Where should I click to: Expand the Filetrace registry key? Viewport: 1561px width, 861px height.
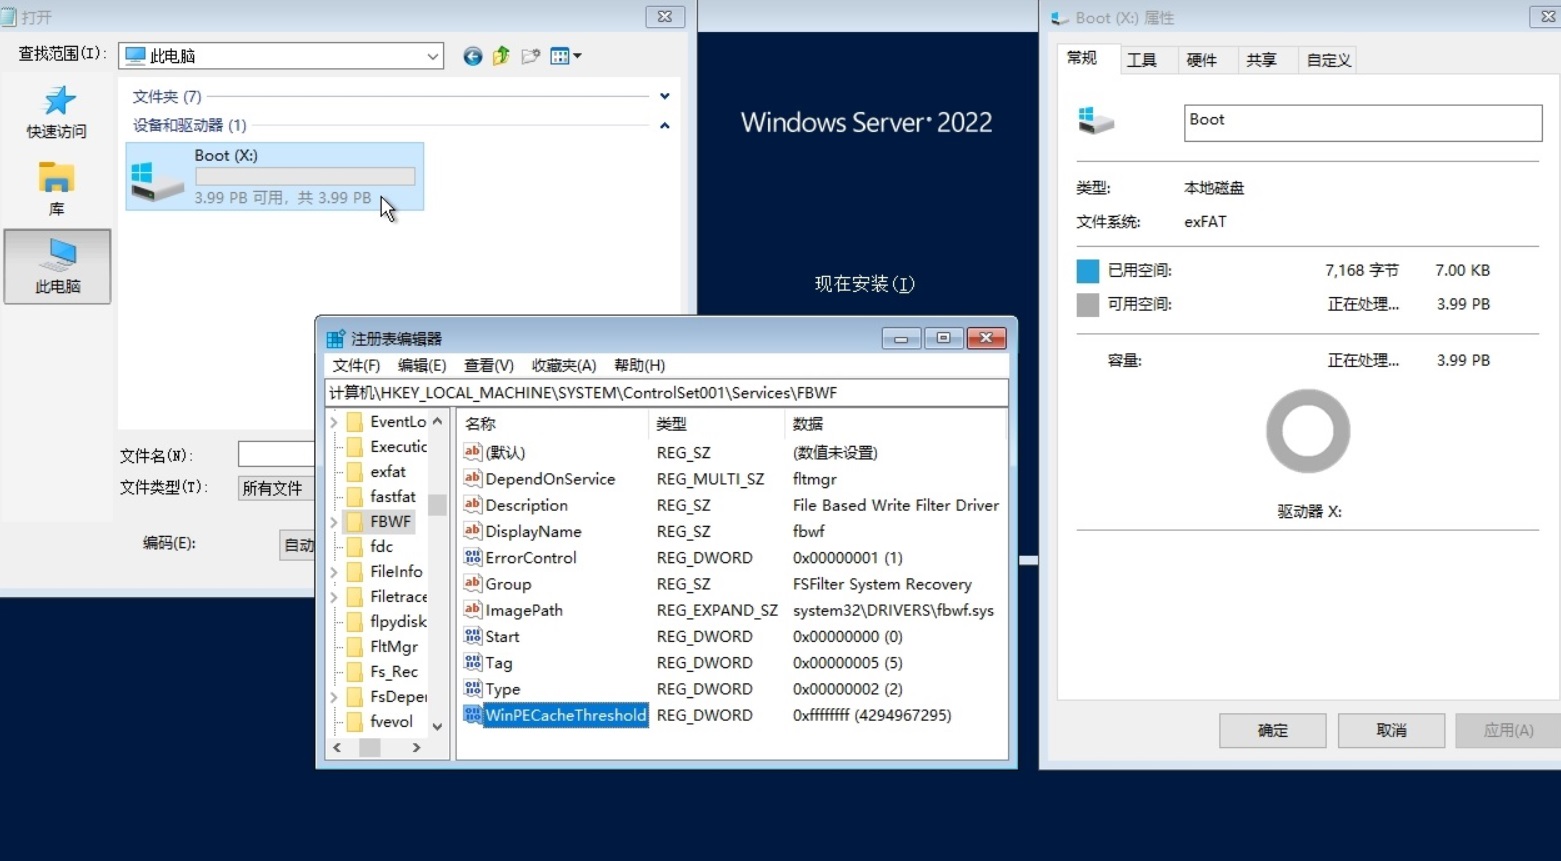[x=334, y=596]
